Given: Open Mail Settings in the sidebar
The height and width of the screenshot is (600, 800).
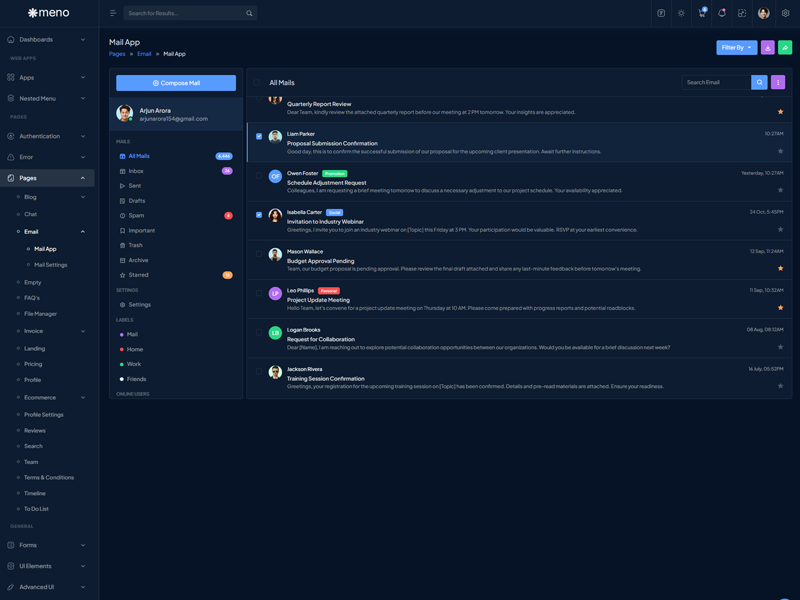Looking at the screenshot, I should point(50,265).
